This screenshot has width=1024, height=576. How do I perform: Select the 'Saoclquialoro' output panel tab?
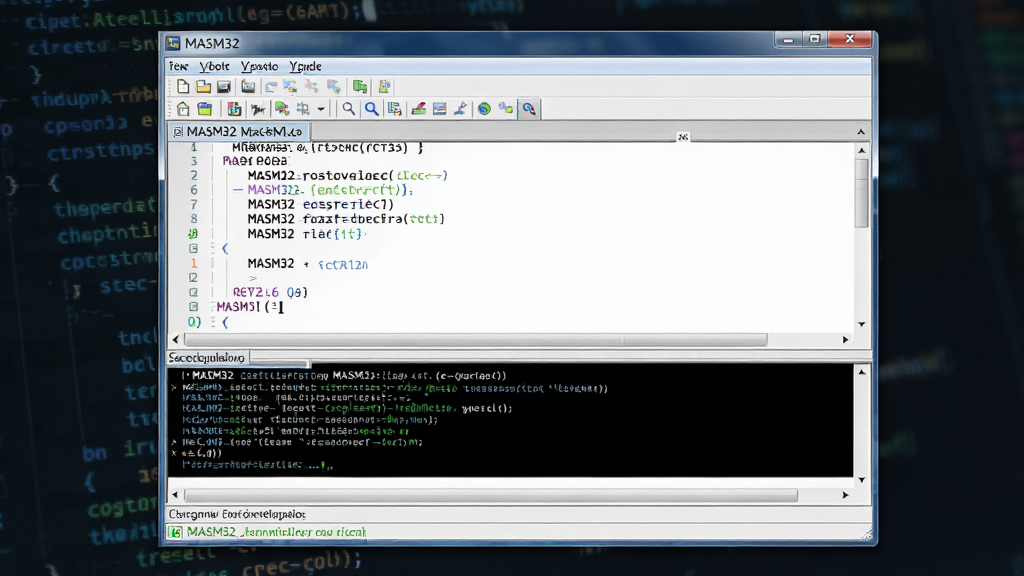tap(207, 358)
